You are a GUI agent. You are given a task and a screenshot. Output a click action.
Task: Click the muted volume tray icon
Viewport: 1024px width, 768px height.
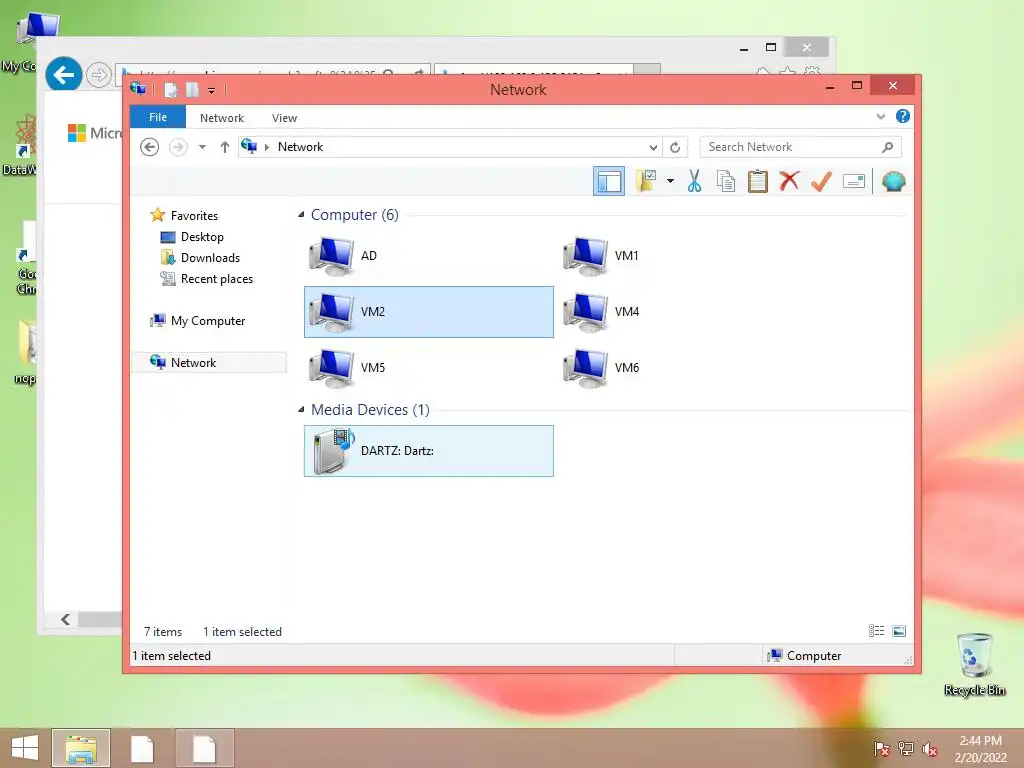pyautogui.click(x=929, y=748)
